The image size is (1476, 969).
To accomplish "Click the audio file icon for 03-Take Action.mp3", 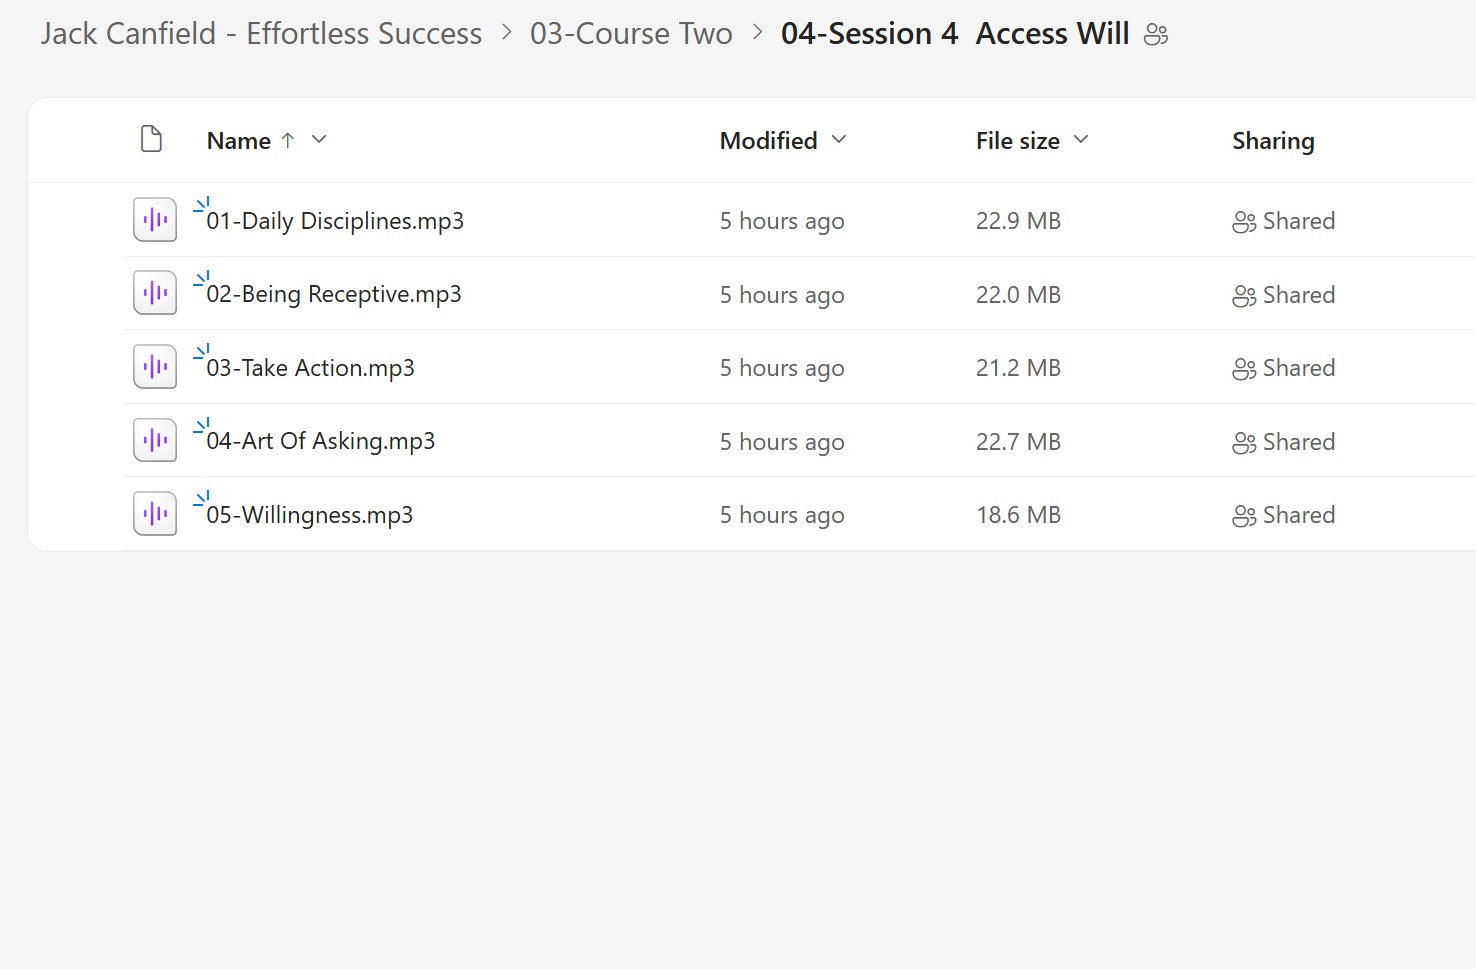I will [x=154, y=366].
